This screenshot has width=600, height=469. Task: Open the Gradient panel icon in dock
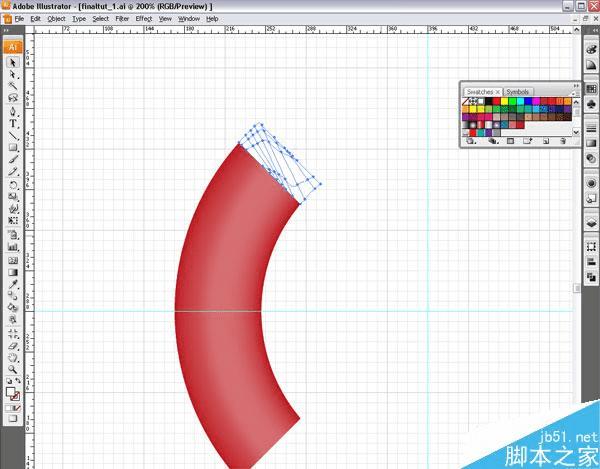pyautogui.click(x=591, y=143)
